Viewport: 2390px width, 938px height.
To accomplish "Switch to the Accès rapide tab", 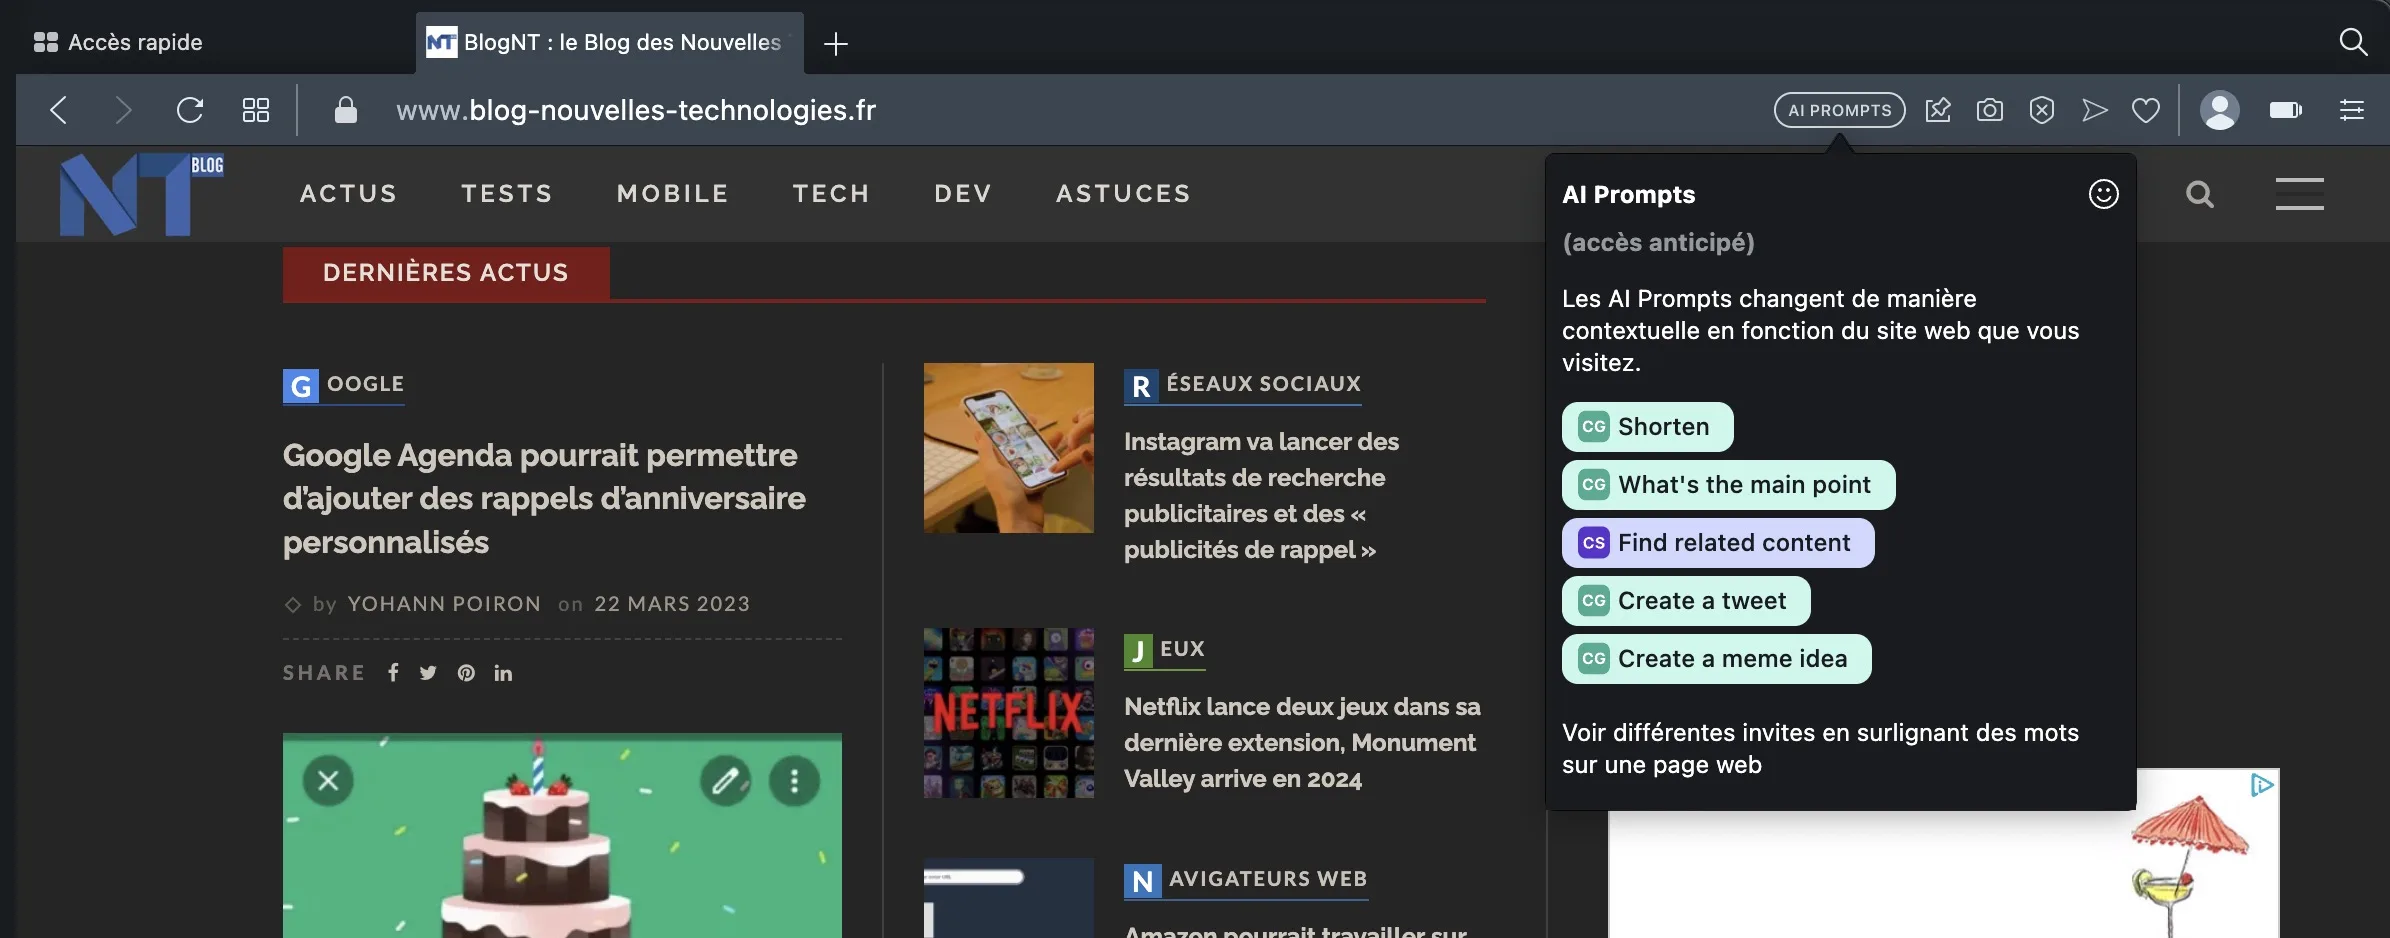I will pyautogui.click(x=118, y=42).
